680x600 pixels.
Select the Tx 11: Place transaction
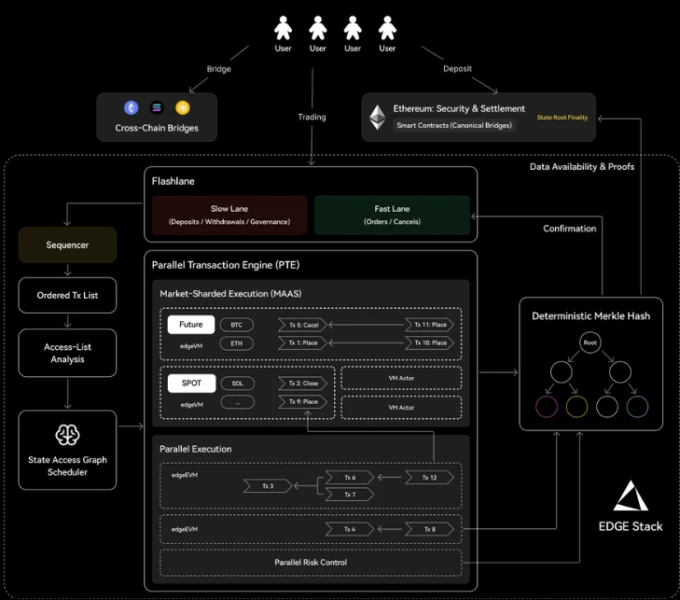[429, 324]
